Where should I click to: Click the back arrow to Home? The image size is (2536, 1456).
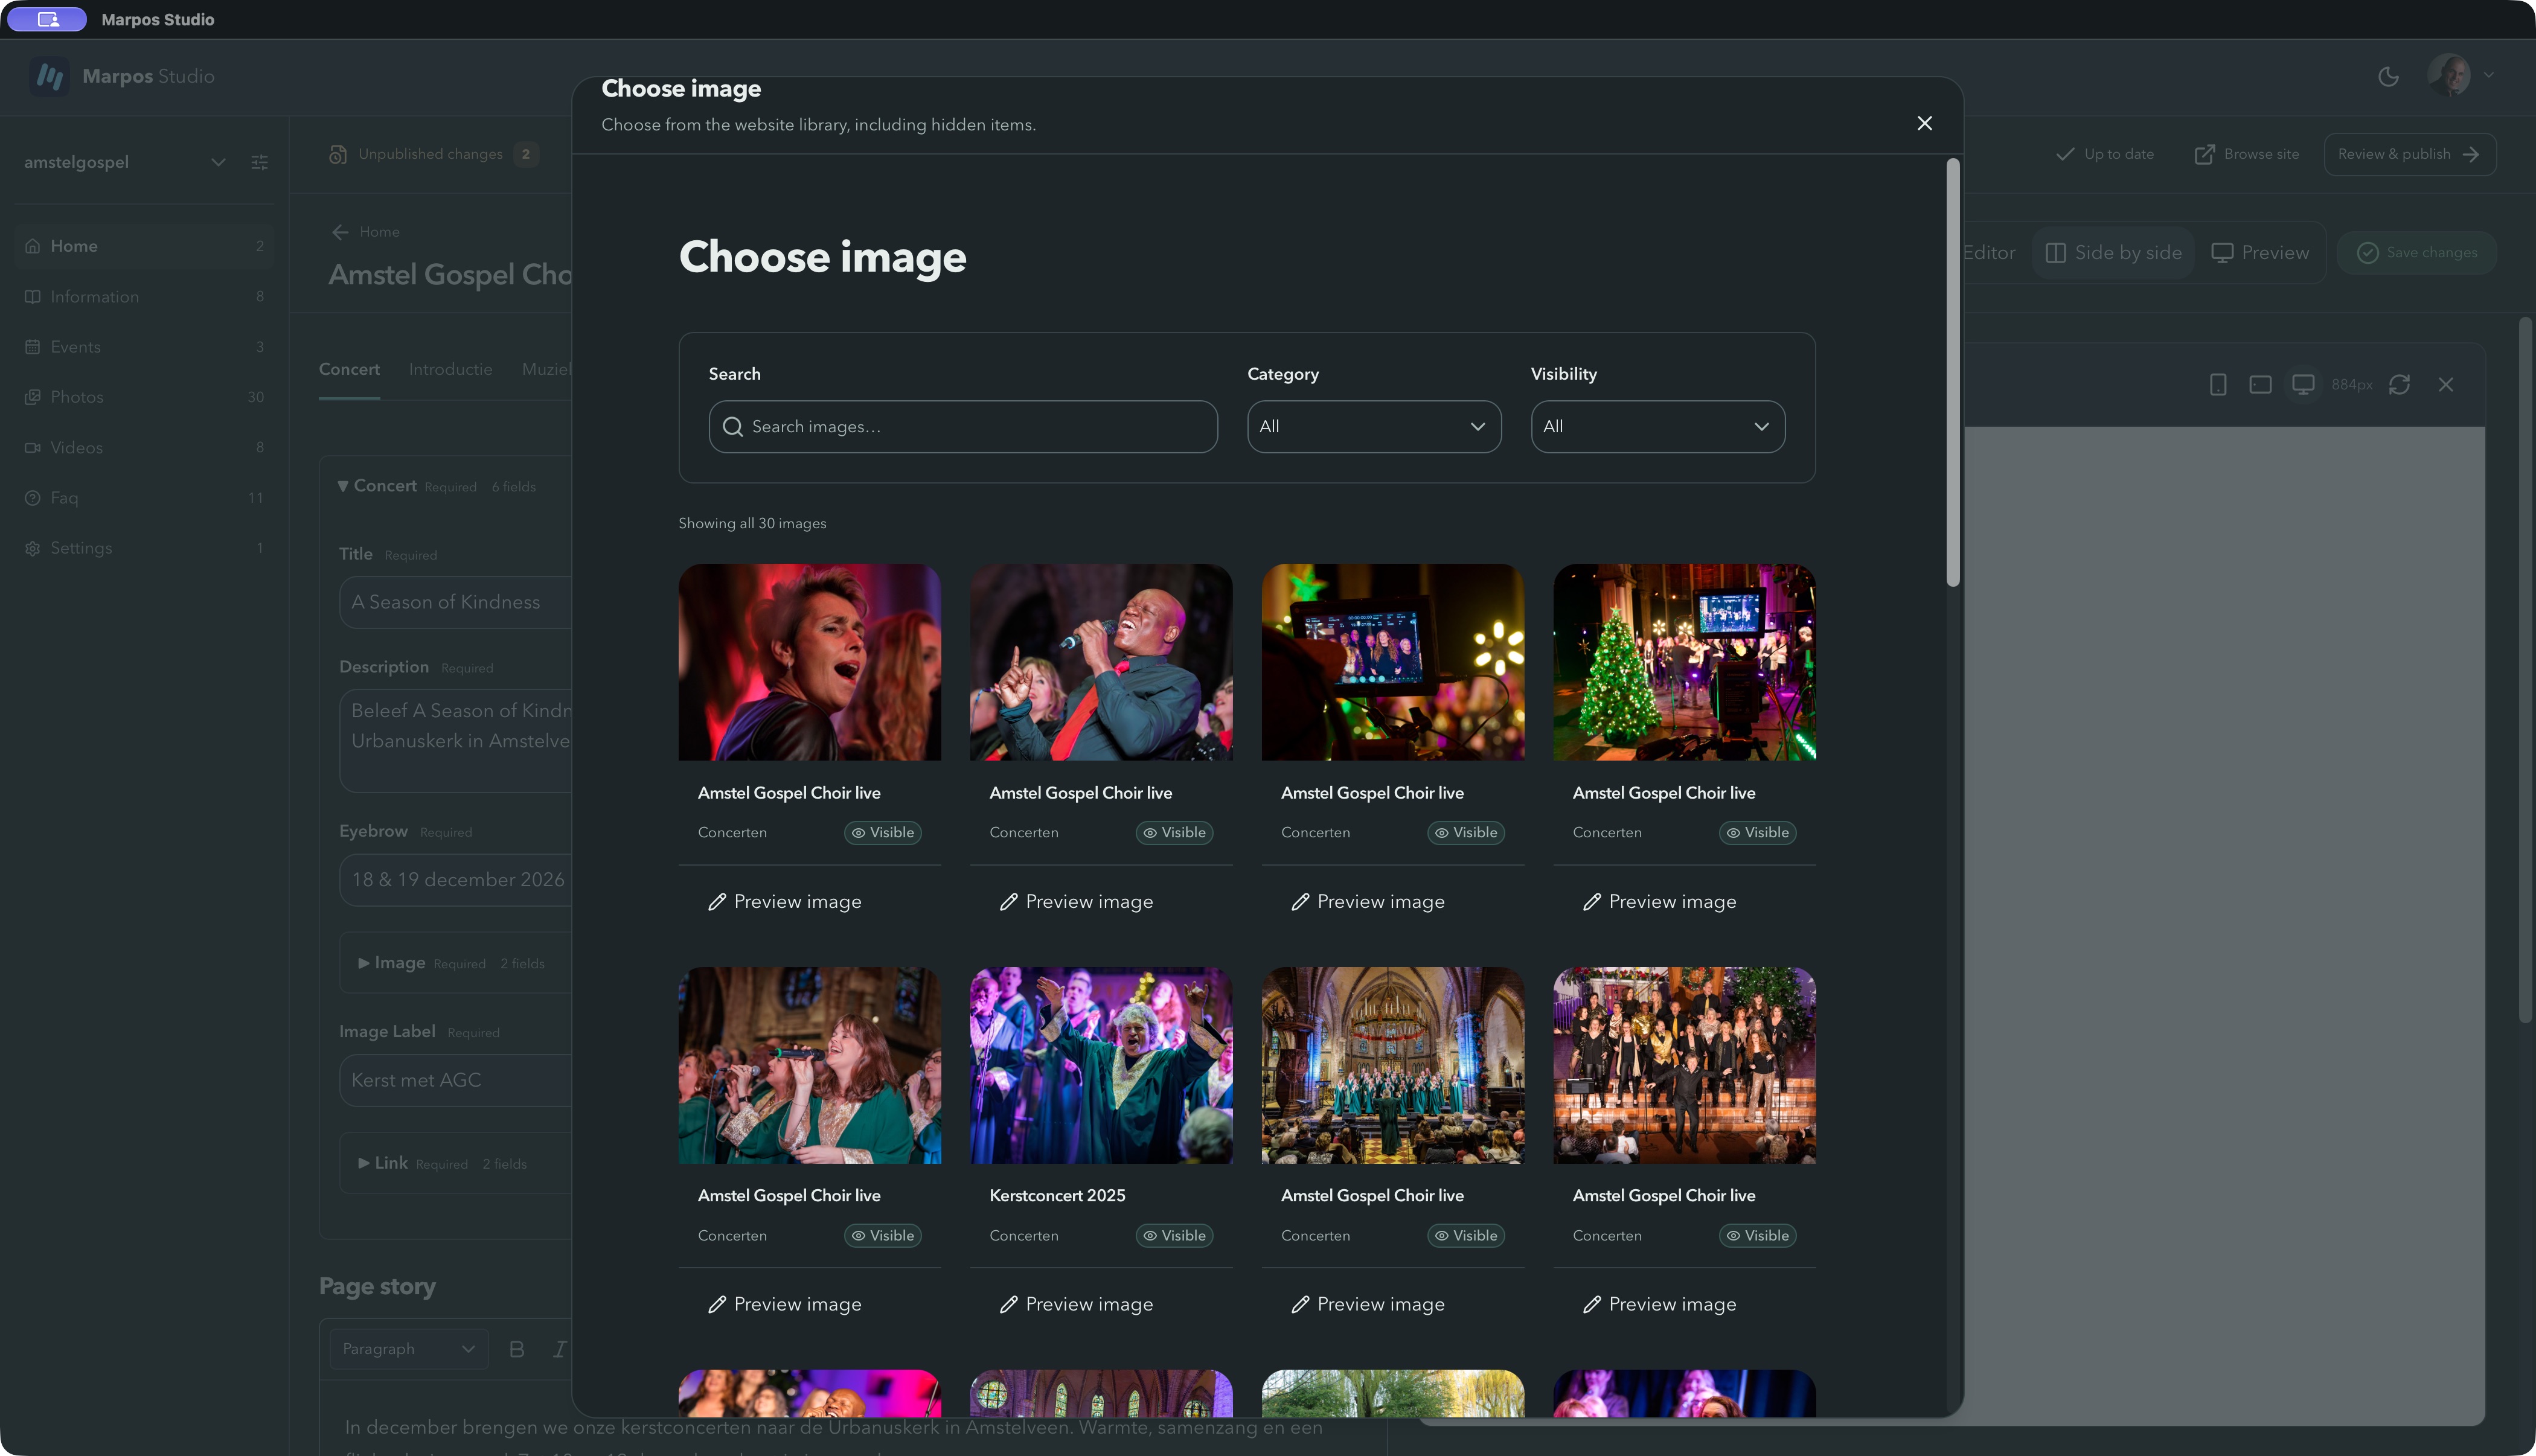coord(340,232)
